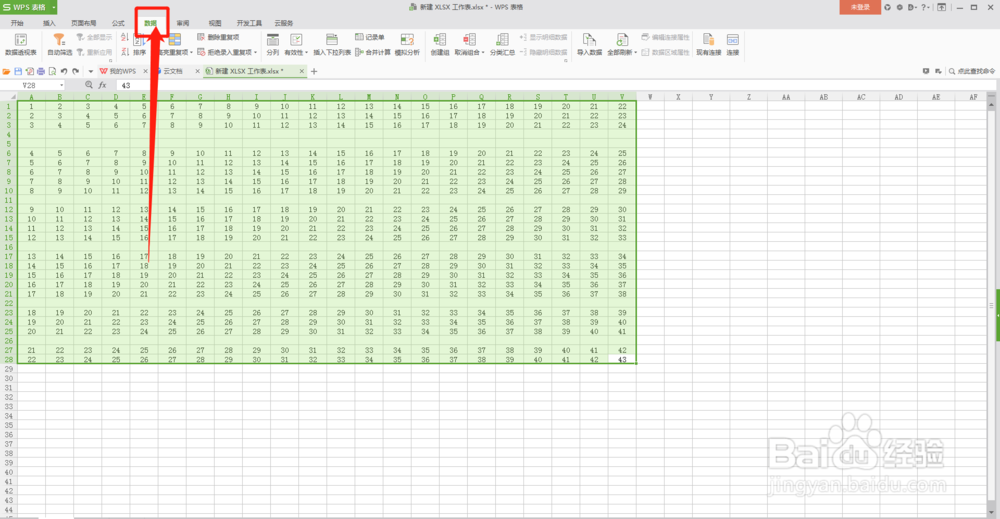Redo the last undone action

click(75, 71)
